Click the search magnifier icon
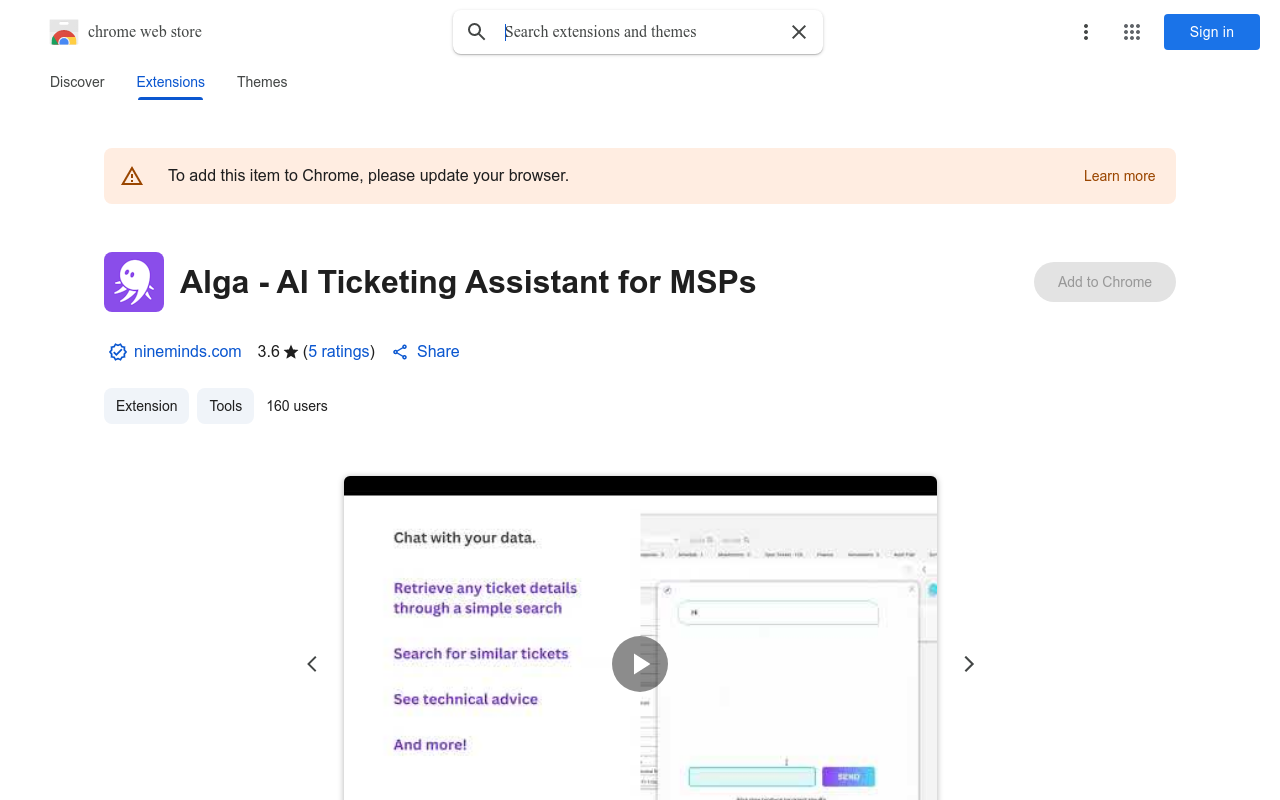This screenshot has height=800, width=1280. coord(477,32)
